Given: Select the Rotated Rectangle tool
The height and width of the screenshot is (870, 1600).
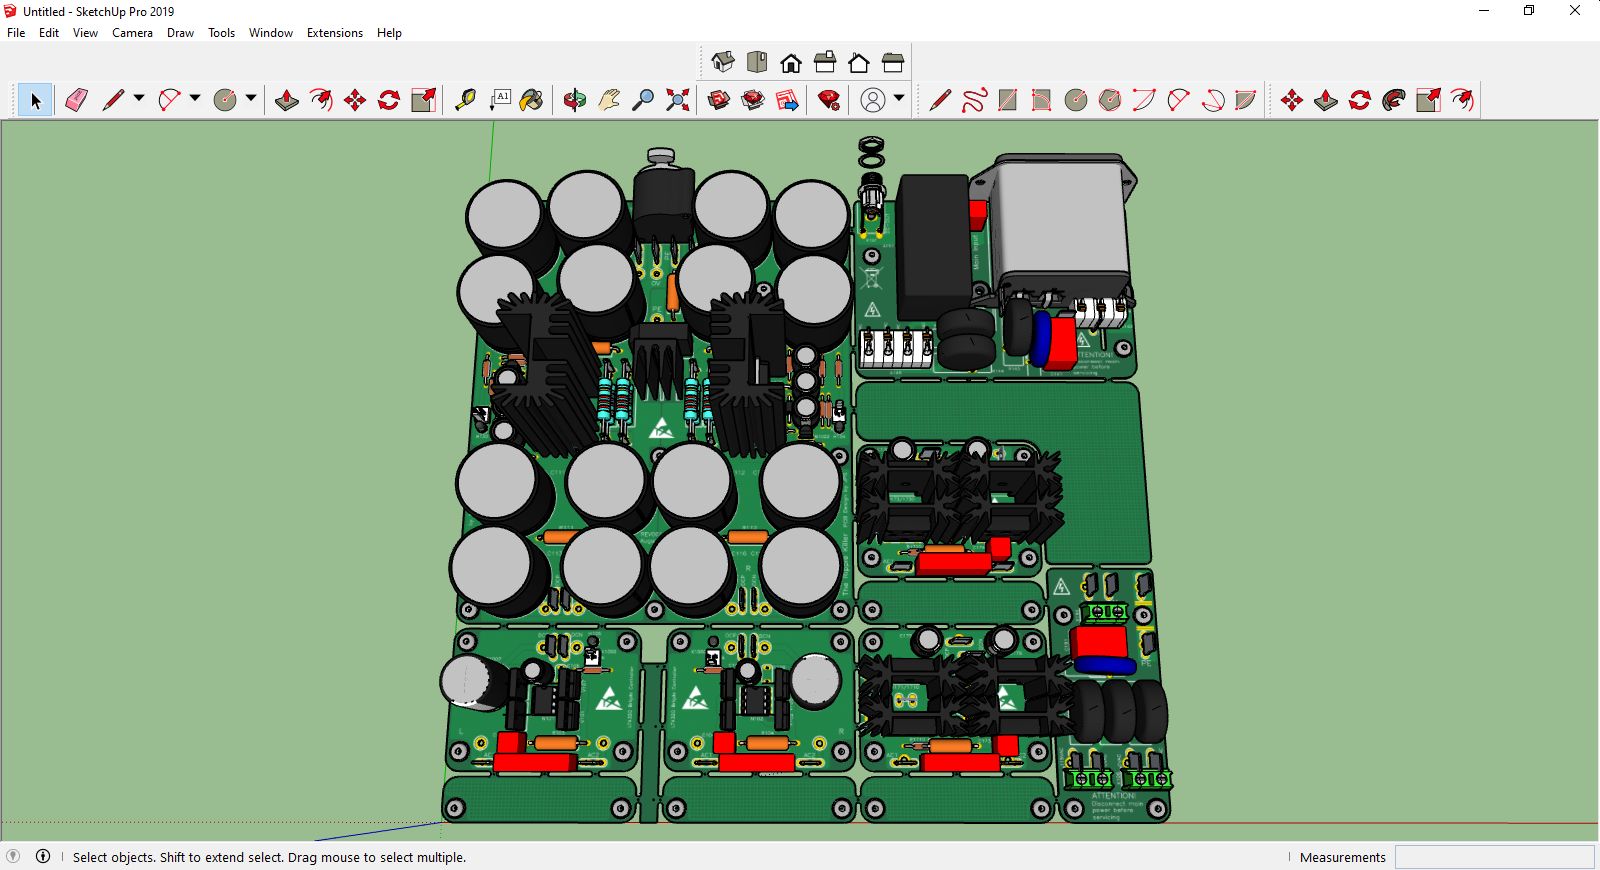Looking at the screenshot, I should click(x=1042, y=100).
